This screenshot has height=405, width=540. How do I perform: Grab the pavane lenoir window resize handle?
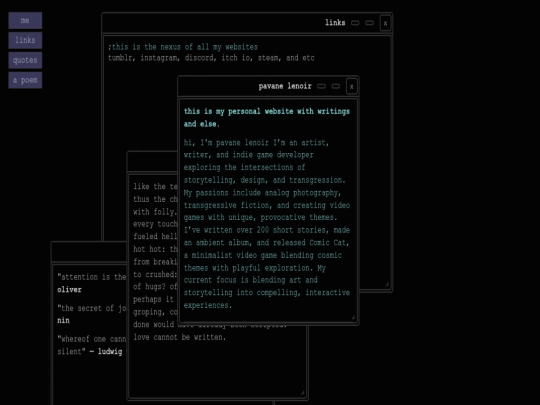point(353,318)
